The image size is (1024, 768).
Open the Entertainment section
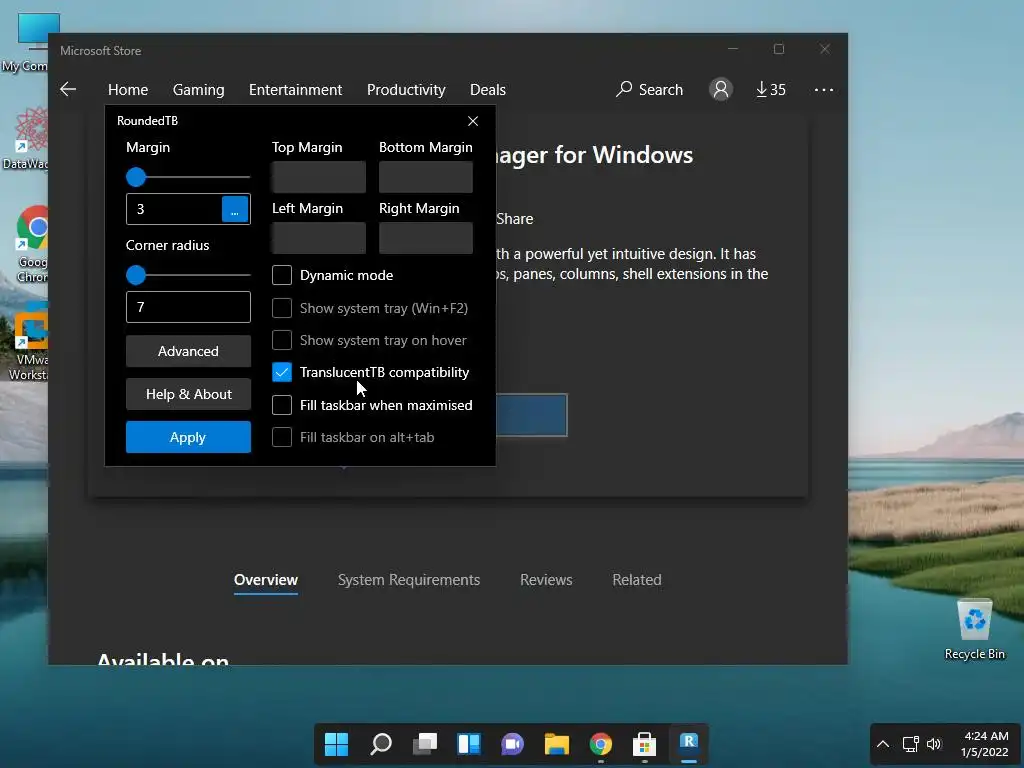(295, 89)
